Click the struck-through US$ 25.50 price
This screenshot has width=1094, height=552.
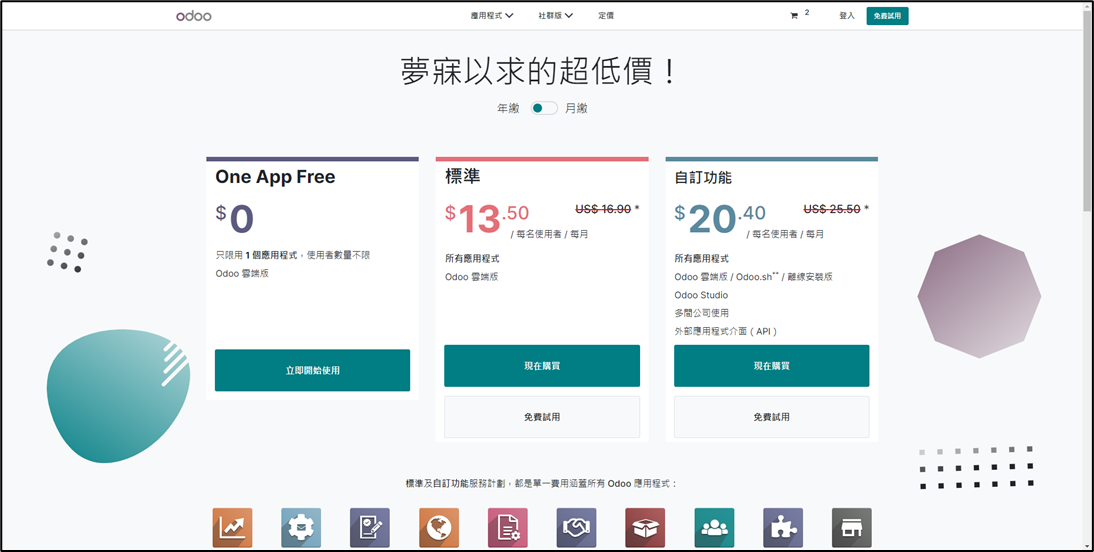pos(832,209)
